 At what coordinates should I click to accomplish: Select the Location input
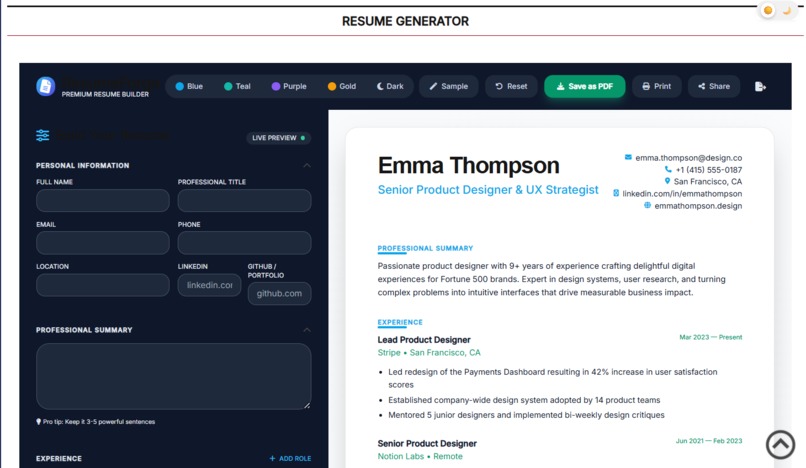point(103,285)
